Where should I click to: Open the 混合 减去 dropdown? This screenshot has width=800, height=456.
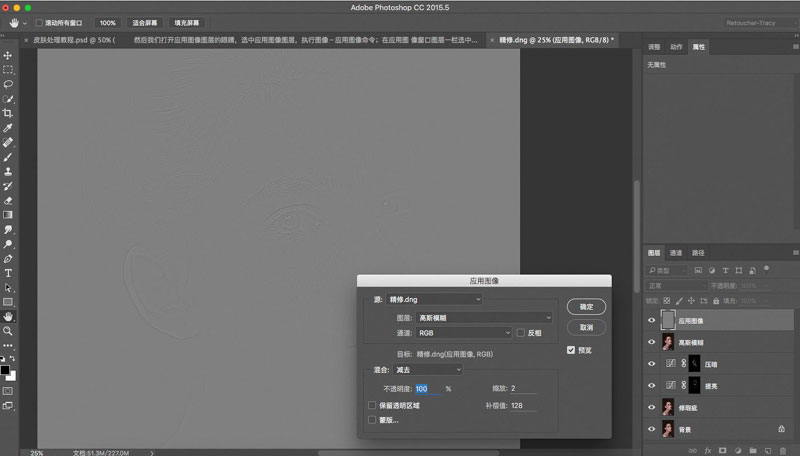click(428, 370)
